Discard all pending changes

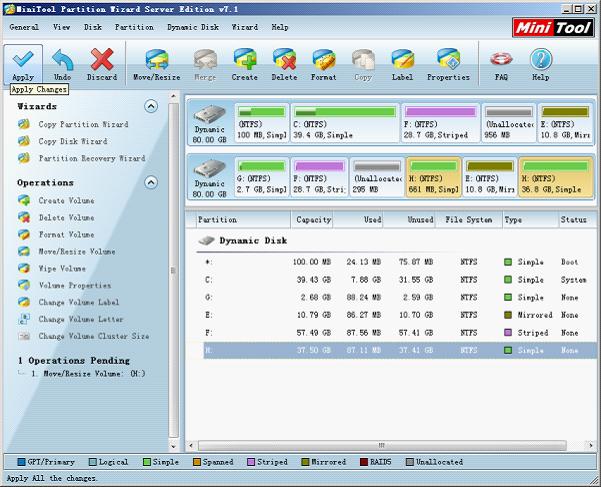[x=102, y=64]
